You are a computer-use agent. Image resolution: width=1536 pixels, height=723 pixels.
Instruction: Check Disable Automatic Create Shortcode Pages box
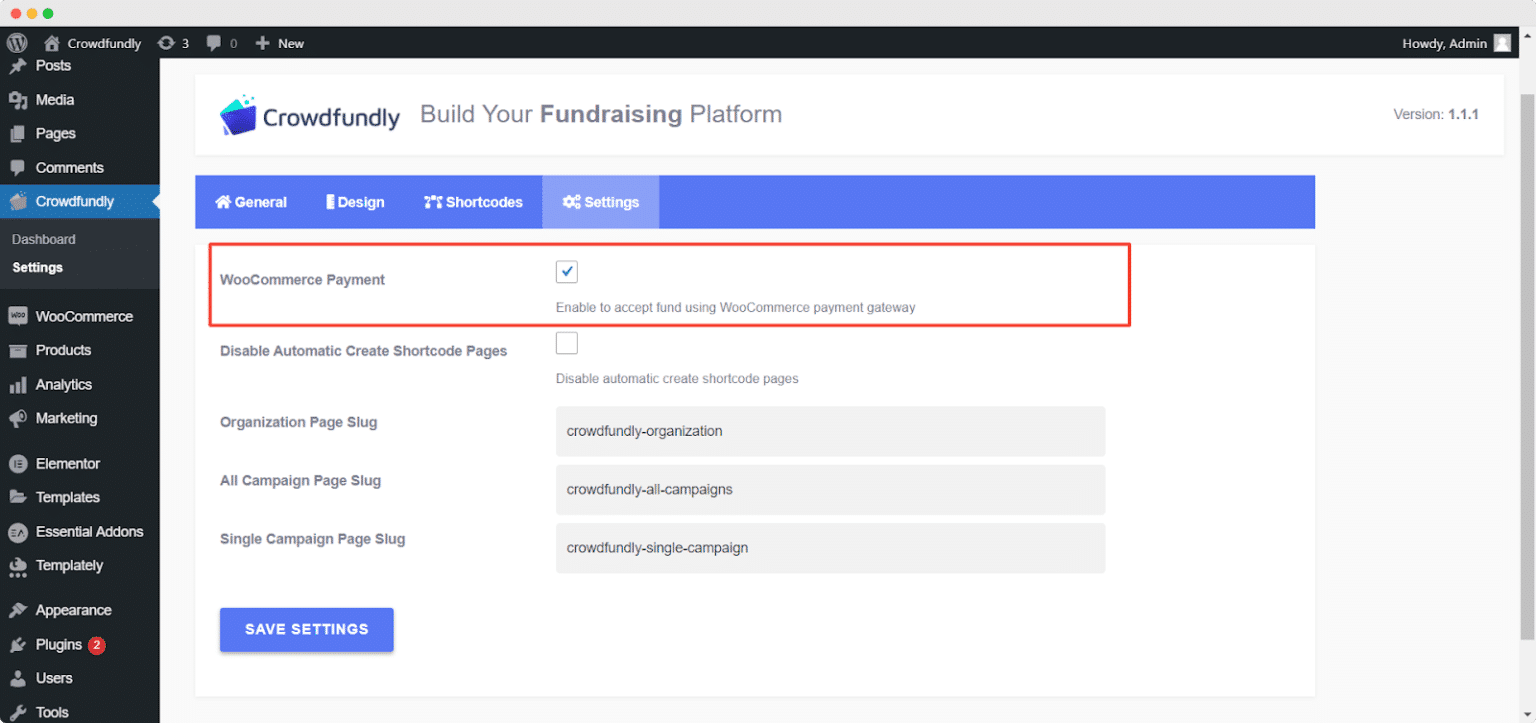(x=567, y=343)
